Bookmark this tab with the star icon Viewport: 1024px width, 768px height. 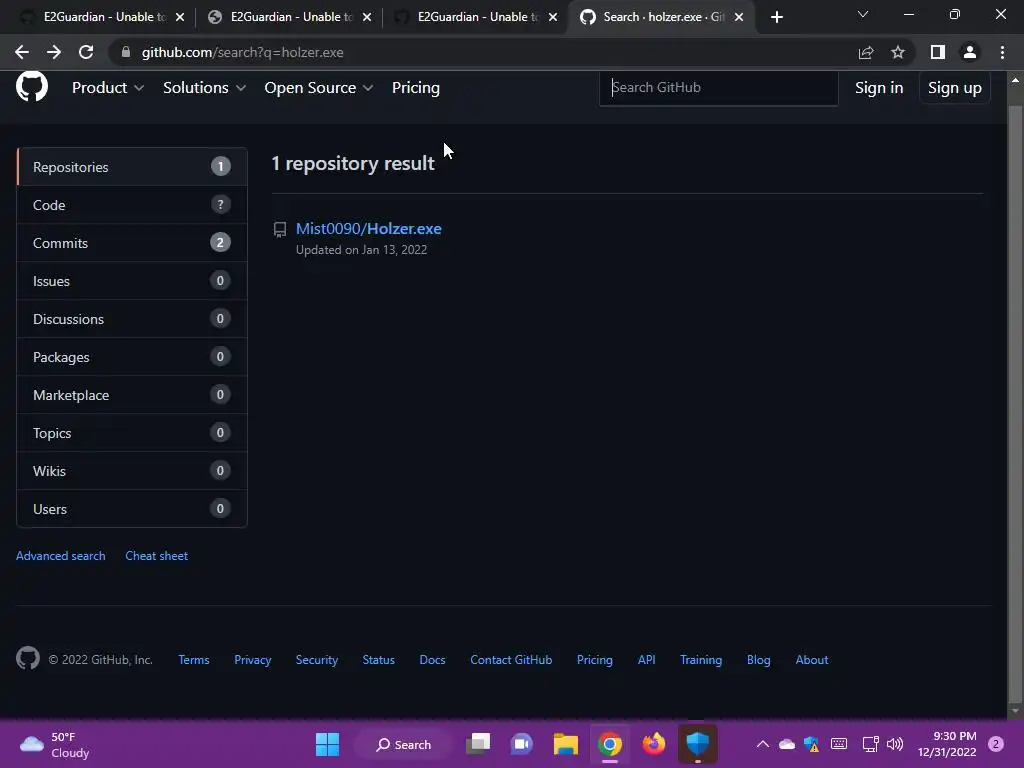tap(898, 52)
